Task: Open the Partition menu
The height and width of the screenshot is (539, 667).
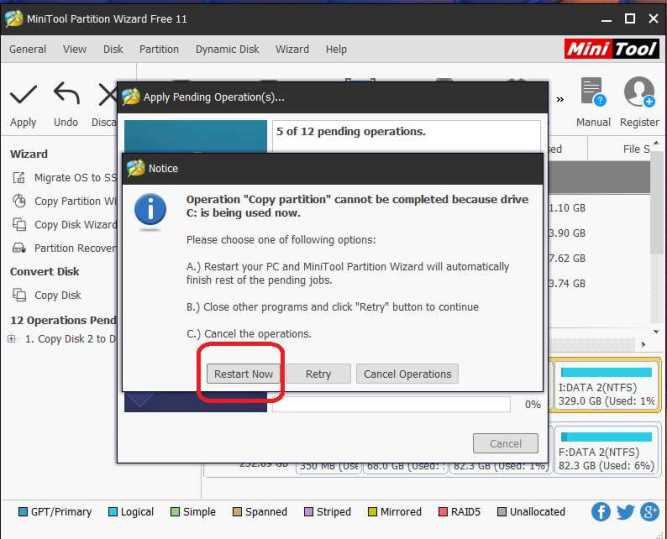Action: pyautogui.click(x=159, y=49)
